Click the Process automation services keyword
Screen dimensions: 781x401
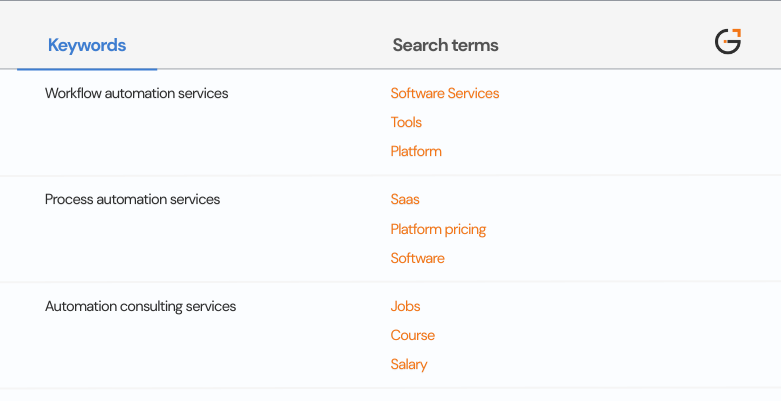pos(132,199)
